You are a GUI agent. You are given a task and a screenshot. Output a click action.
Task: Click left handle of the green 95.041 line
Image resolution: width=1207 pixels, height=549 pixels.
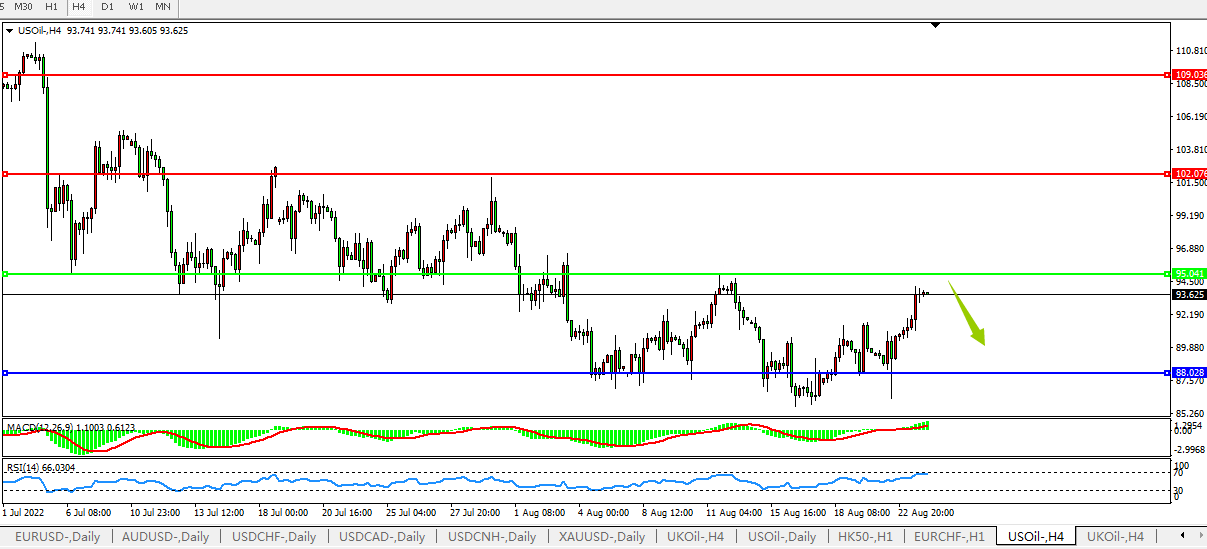pos(6,274)
